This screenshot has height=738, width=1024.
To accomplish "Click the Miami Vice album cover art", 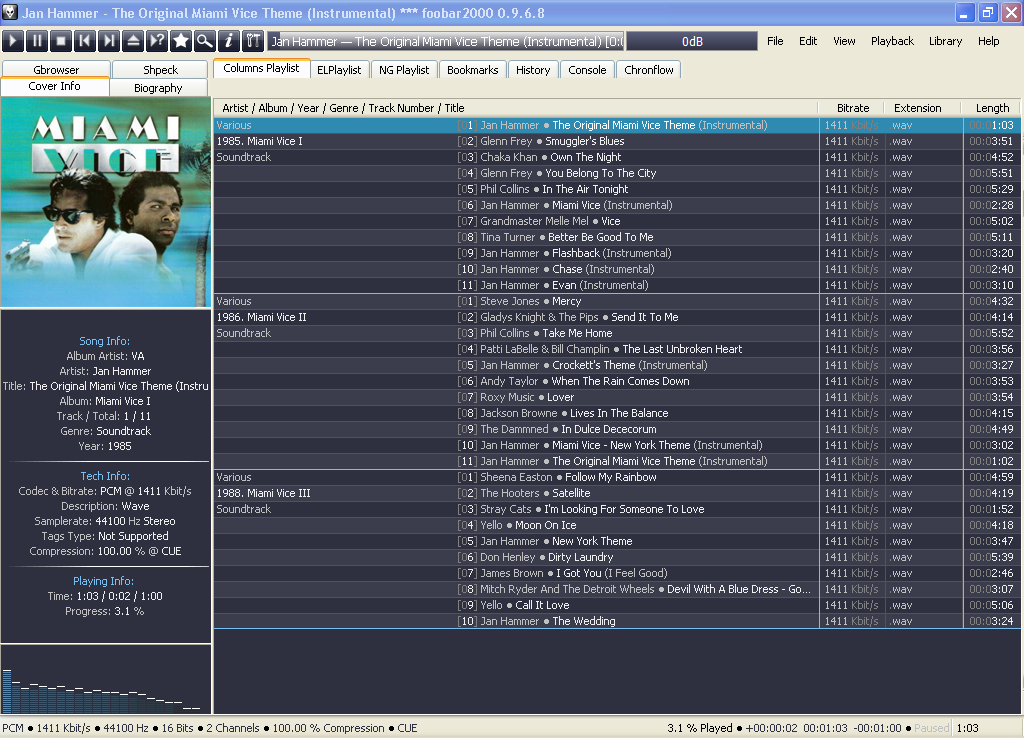I will pyautogui.click(x=106, y=202).
